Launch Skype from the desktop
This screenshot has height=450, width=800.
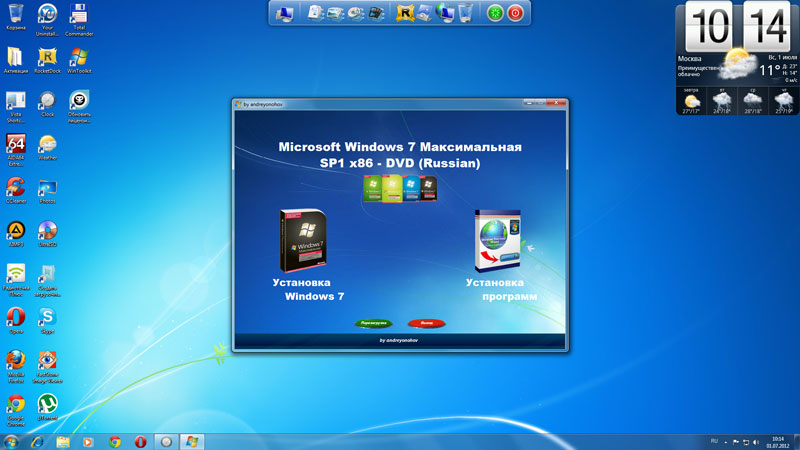pos(47,318)
